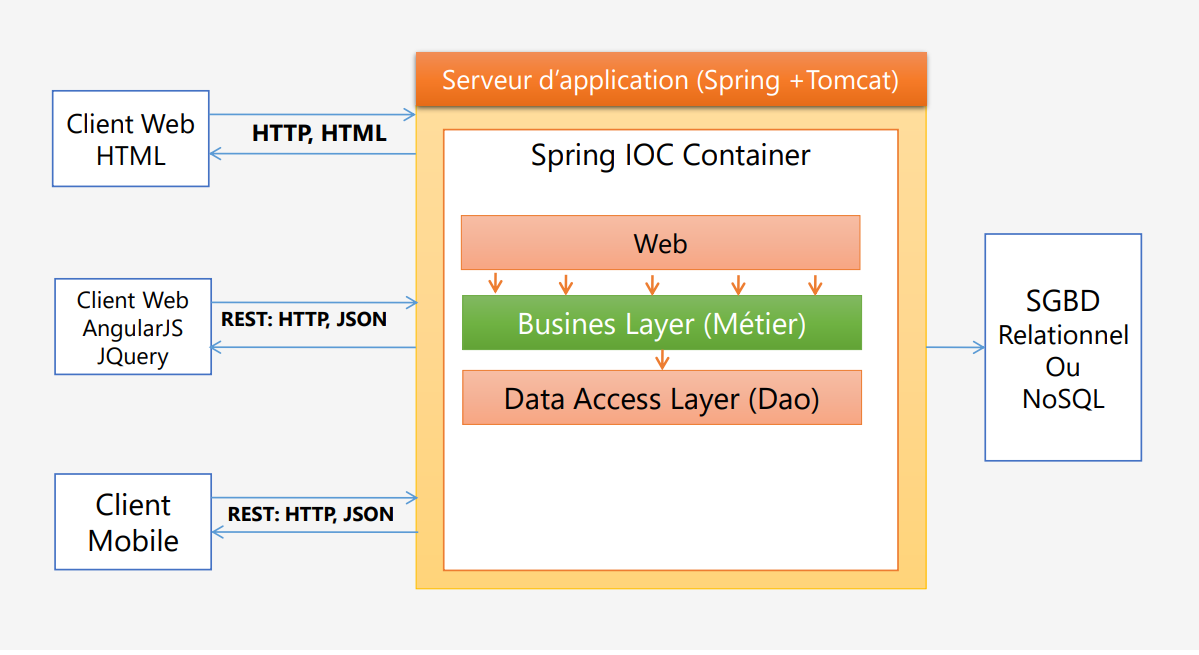Click a downward arrow below the Web layer

tap(567, 284)
